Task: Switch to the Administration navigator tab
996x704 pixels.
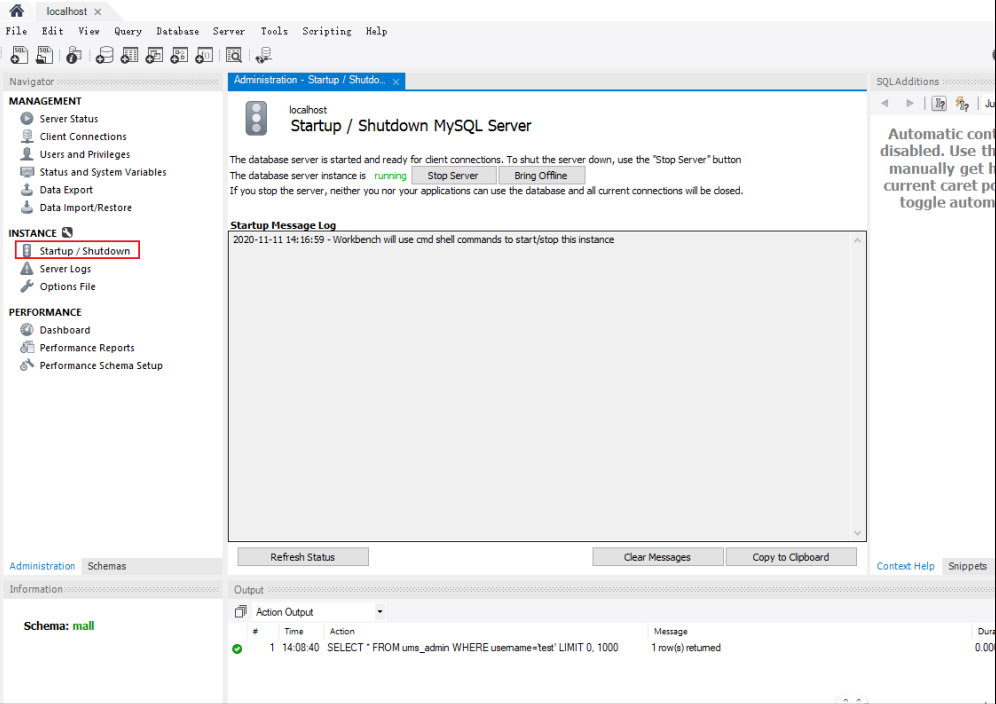Action: 42,565
